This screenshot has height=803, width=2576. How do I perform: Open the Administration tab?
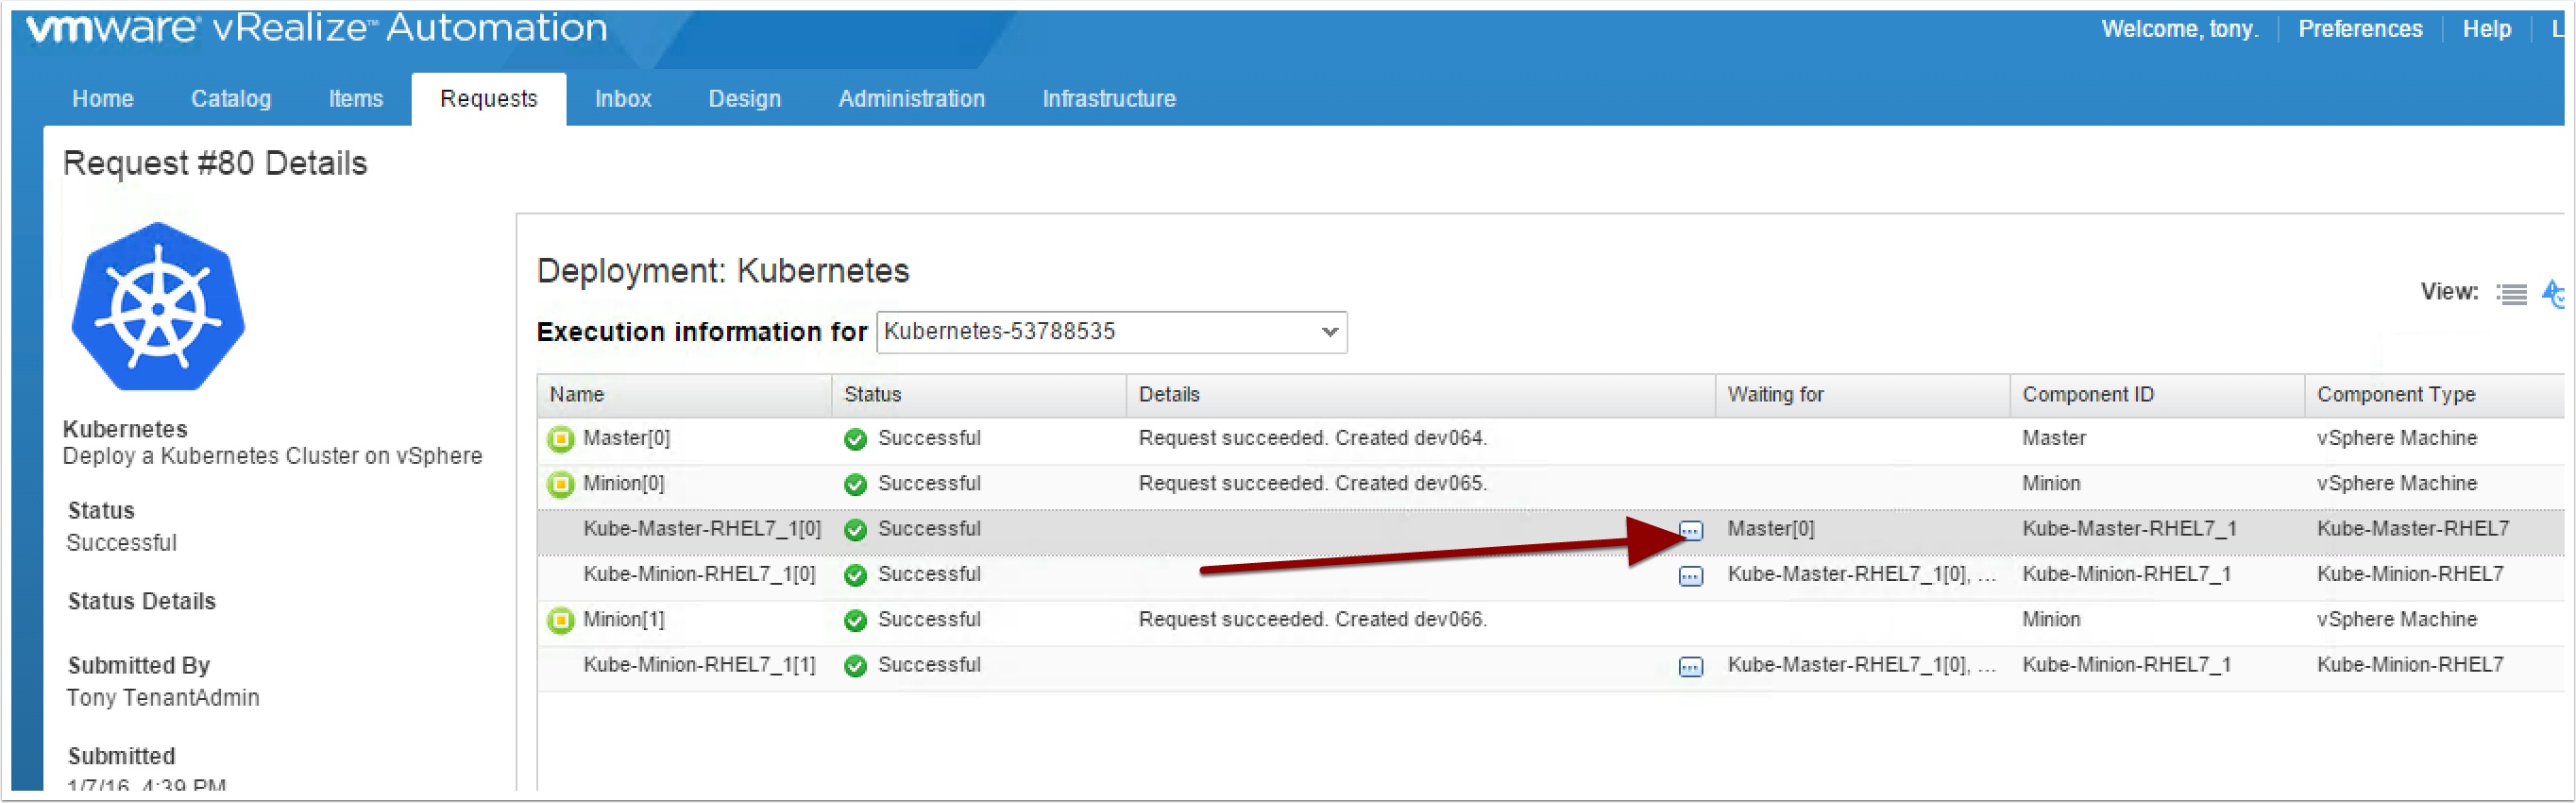point(911,99)
